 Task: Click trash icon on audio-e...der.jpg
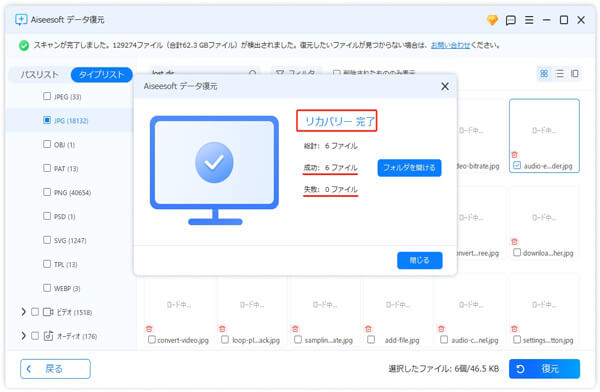point(515,155)
